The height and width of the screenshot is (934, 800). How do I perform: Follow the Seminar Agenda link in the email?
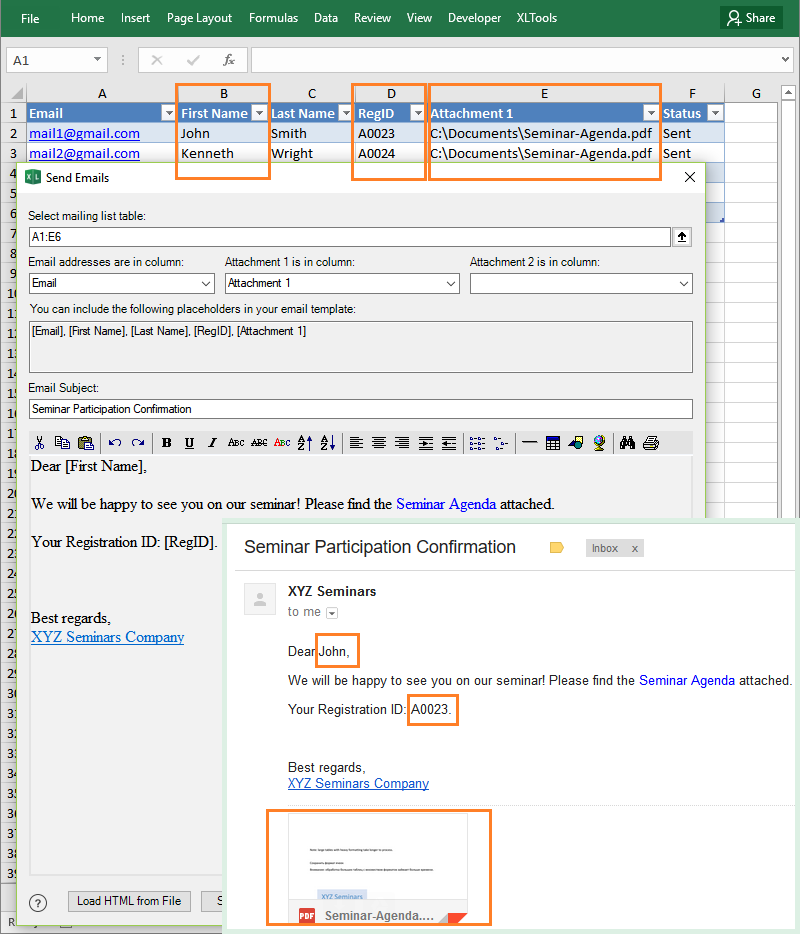coord(686,680)
